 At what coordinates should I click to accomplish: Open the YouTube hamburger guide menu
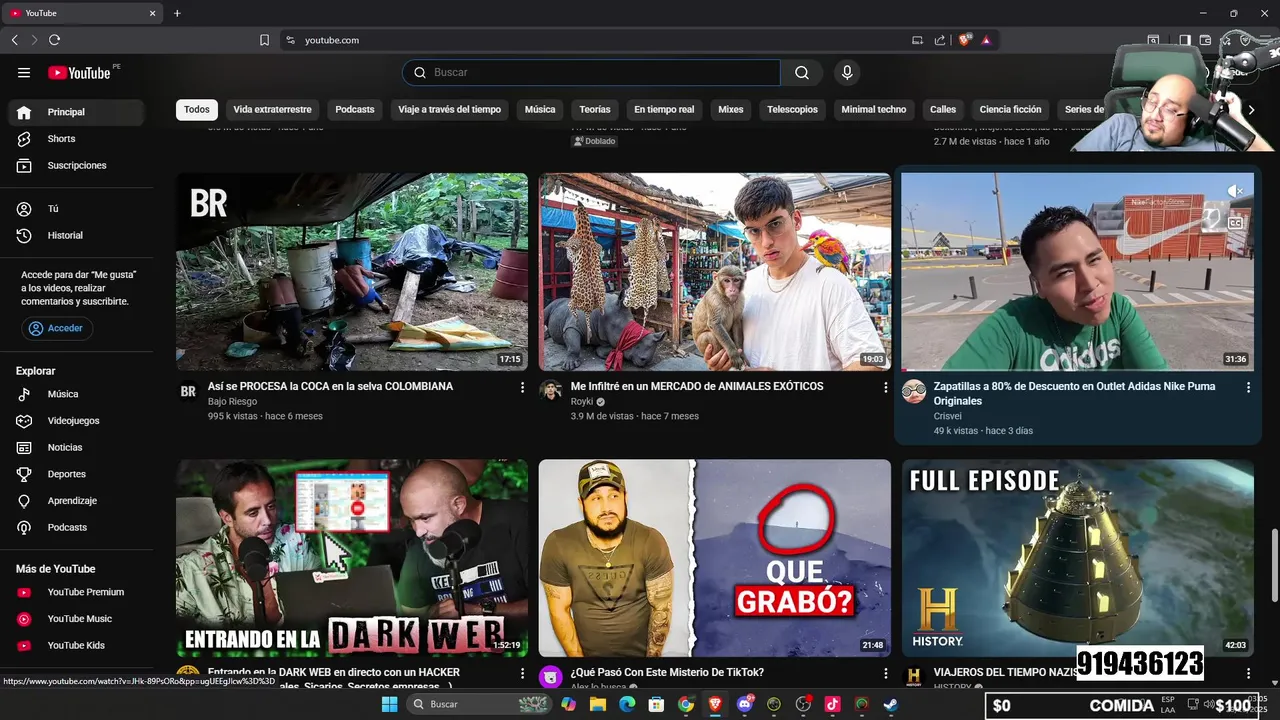point(24,72)
